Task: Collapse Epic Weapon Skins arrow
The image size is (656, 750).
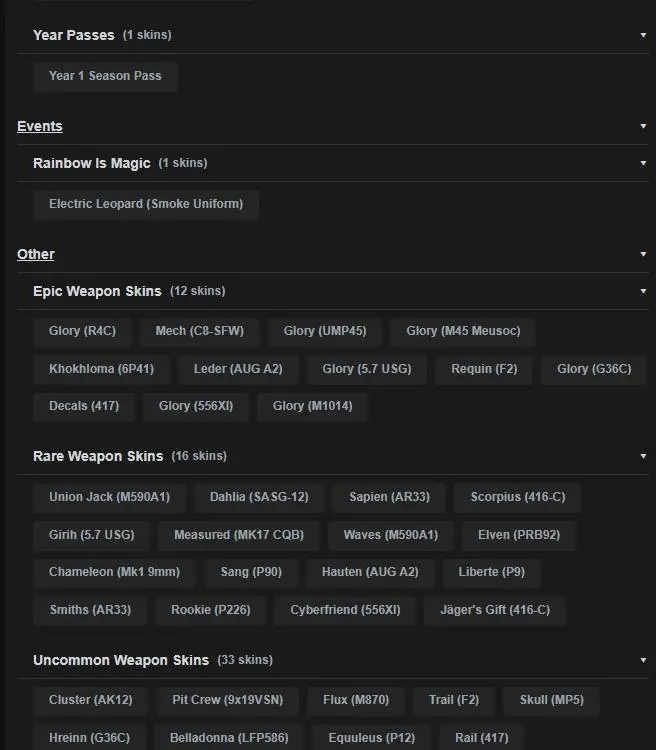Action: pos(644,291)
